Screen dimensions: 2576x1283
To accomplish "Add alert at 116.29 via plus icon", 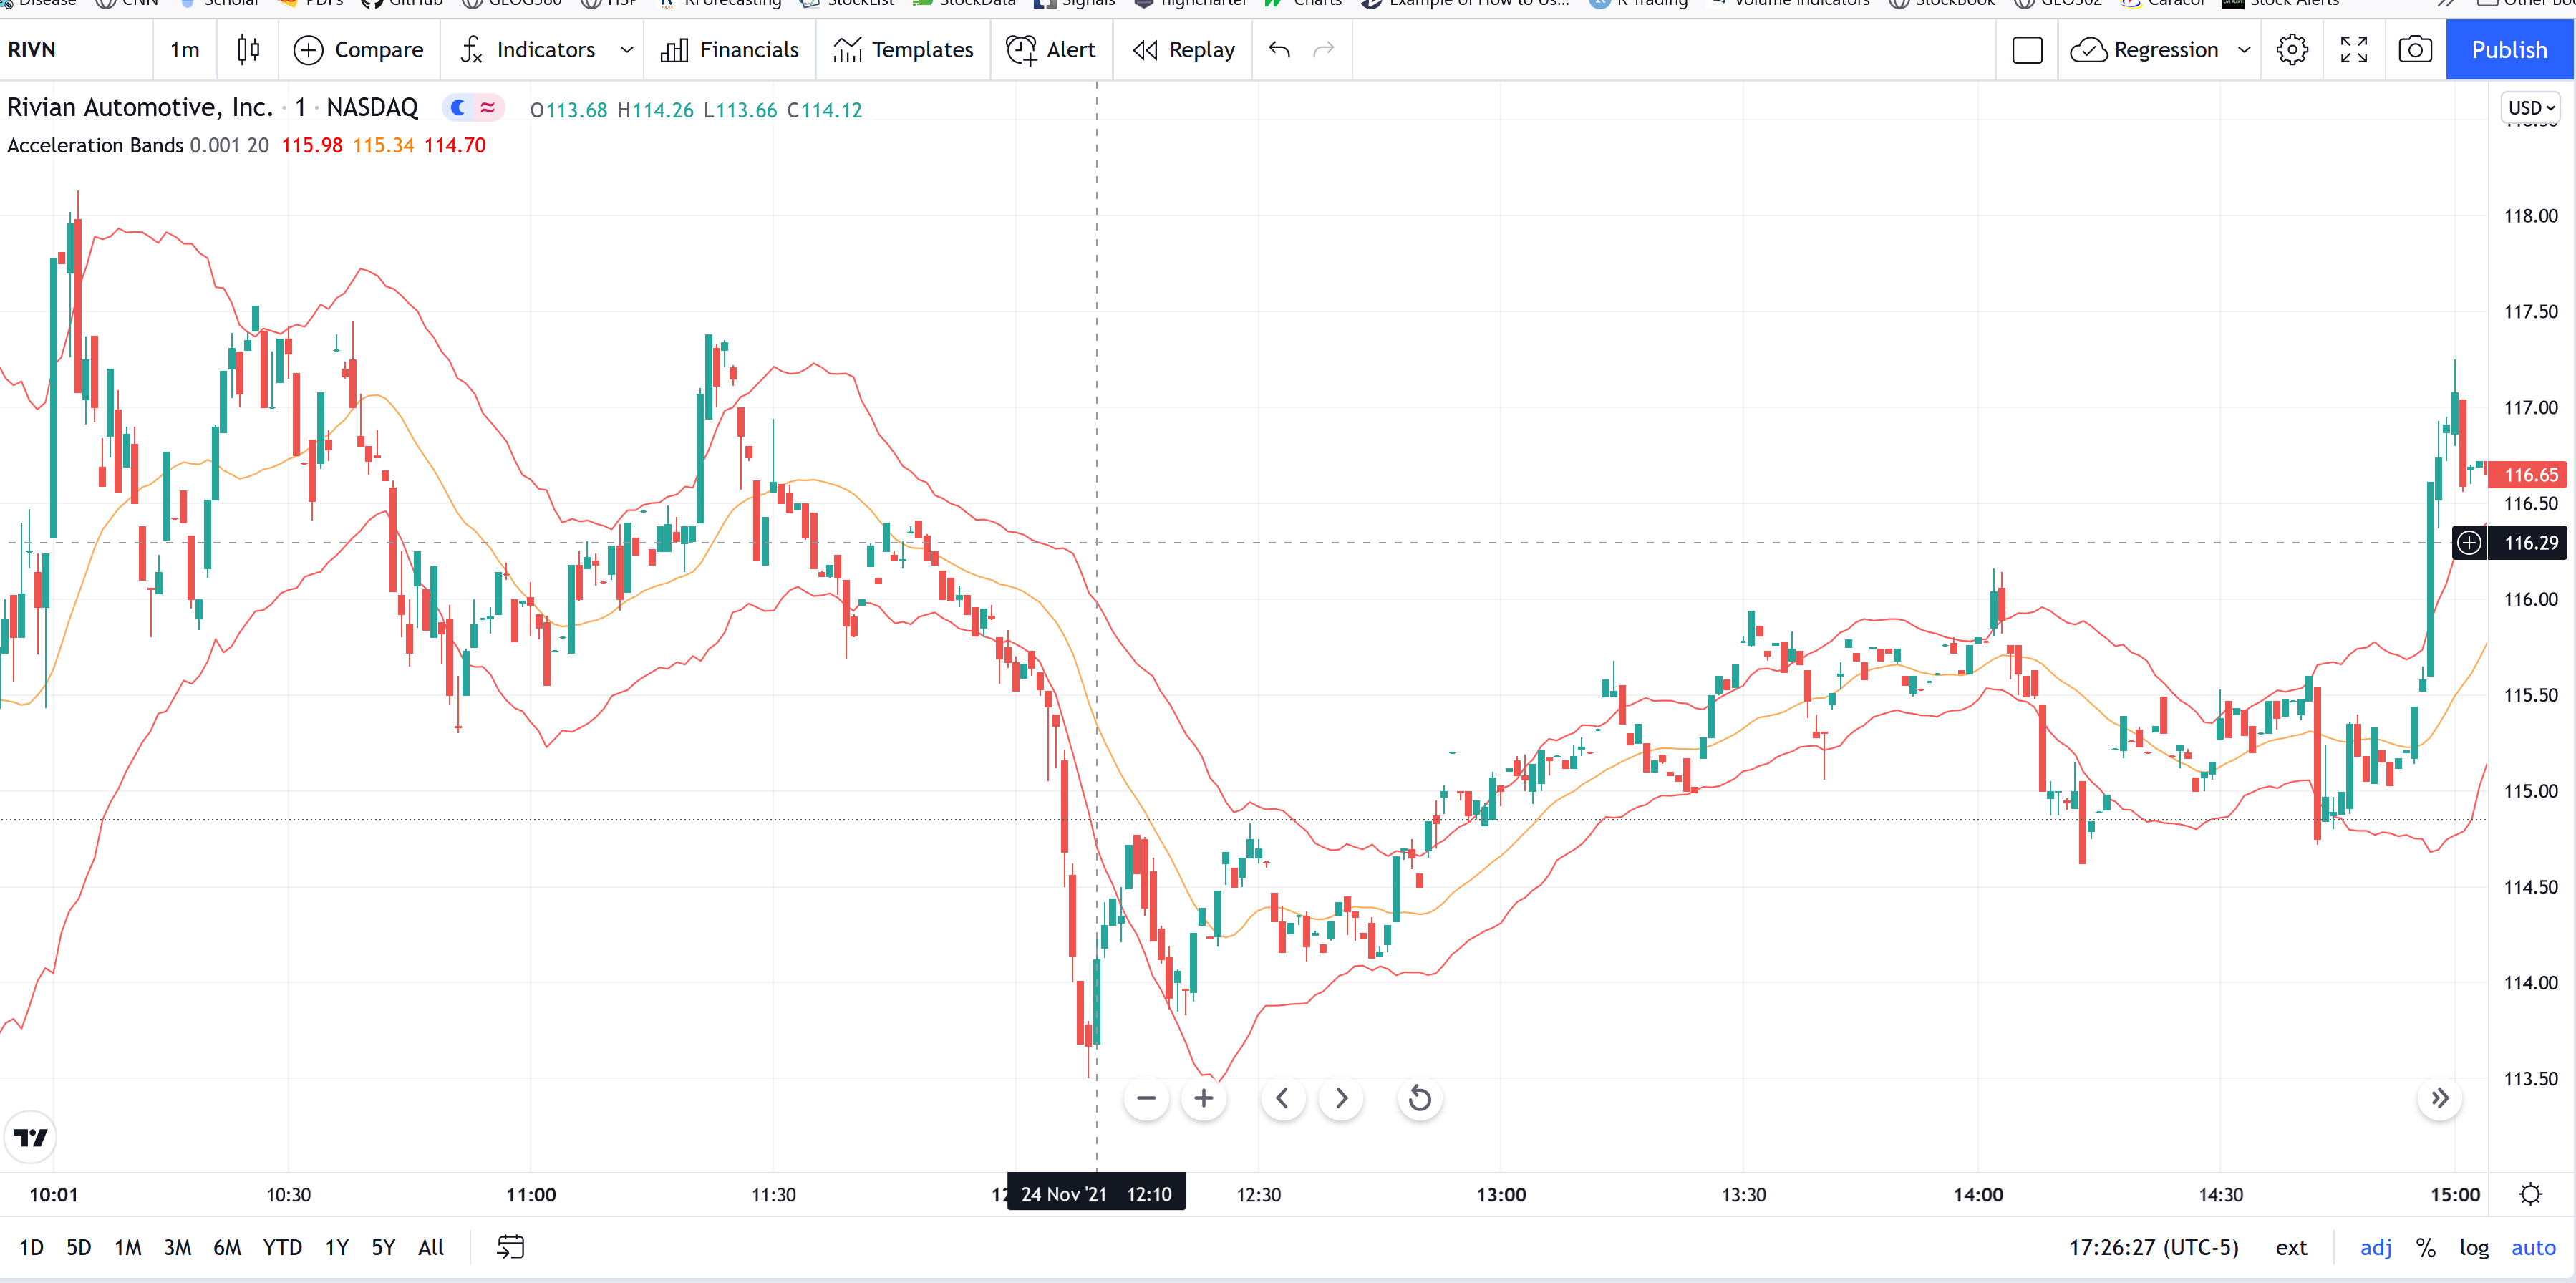I will coord(2469,543).
